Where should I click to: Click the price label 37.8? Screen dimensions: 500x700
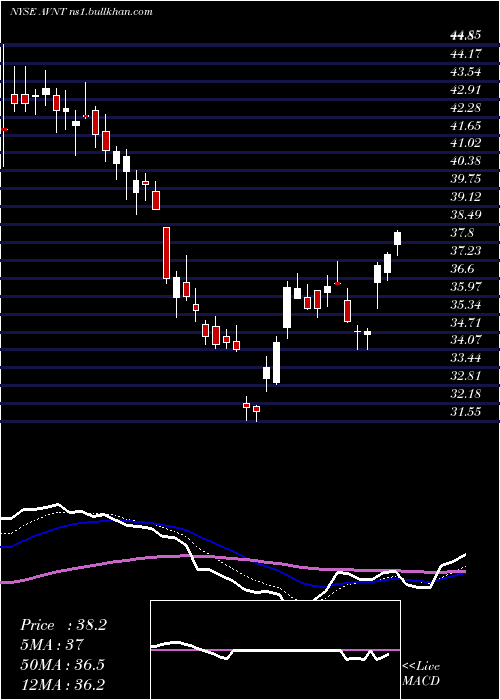[x=462, y=233]
